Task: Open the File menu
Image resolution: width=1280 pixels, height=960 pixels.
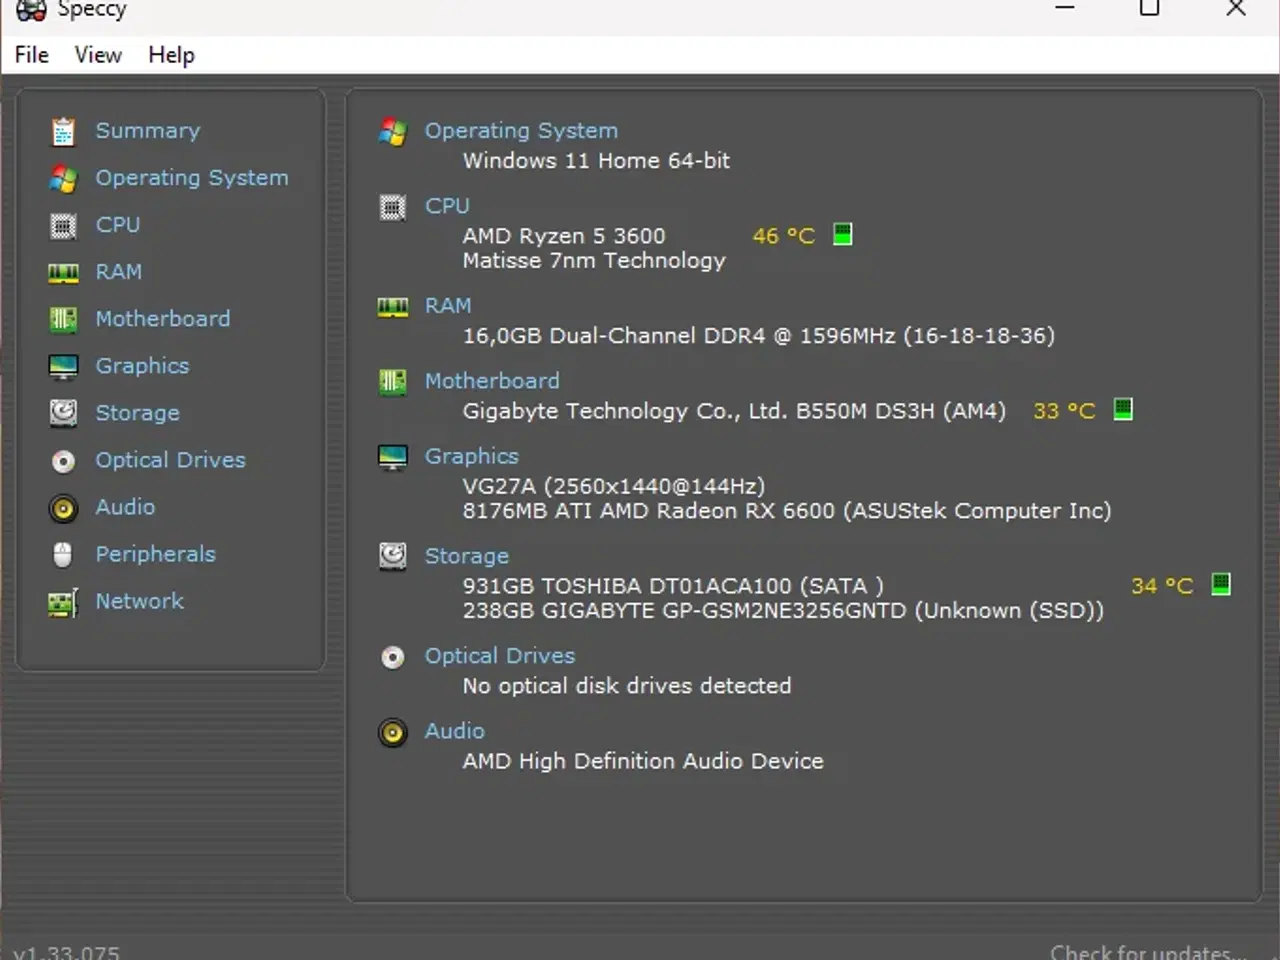Action: [32, 55]
